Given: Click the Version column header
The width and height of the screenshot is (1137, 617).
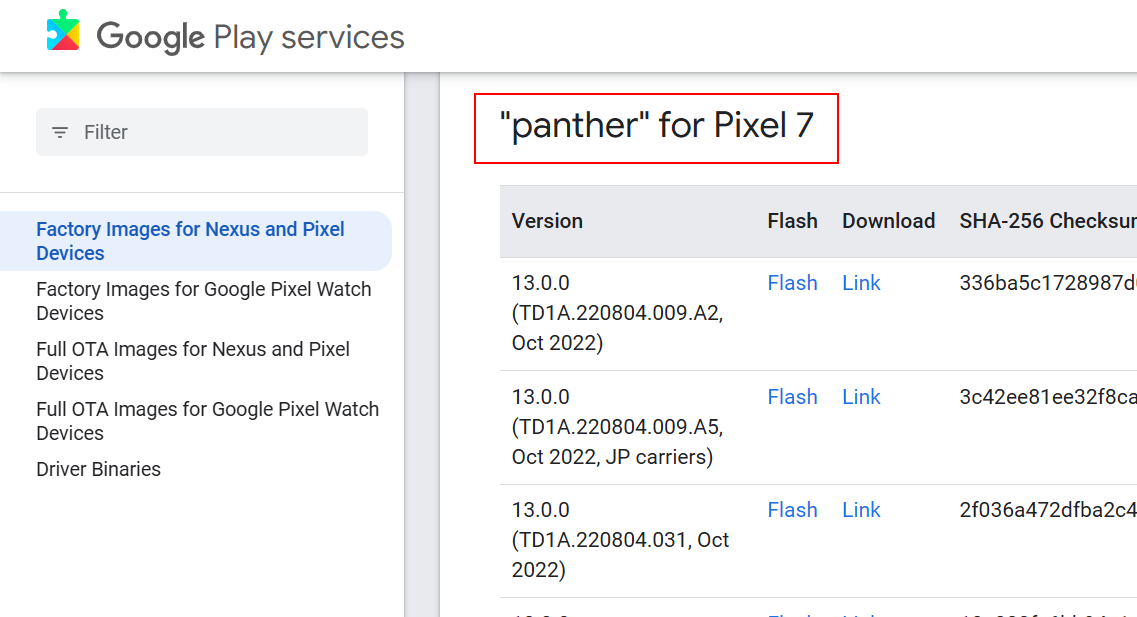Looking at the screenshot, I should pos(547,221).
